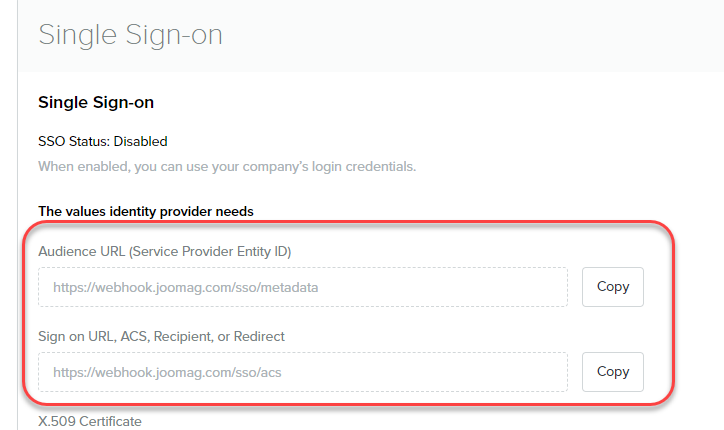Click the Audience URL Service Provider label
724x430 pixels.
164,251
